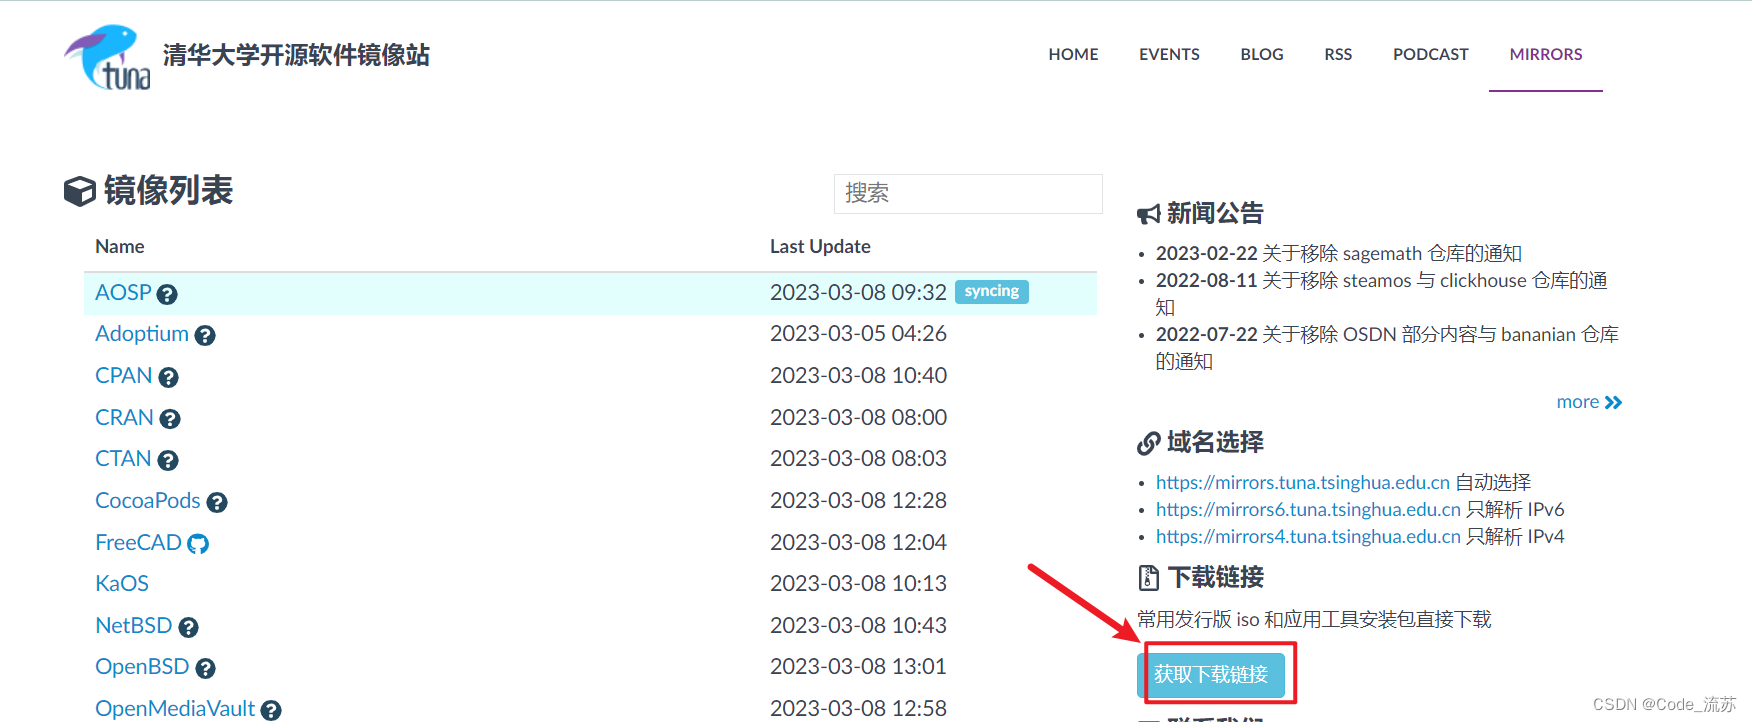Viewport: 1752px width, 722px height.
Task: Open mirrors4 IPv4-only link
Action: (x=1308, y=536)
